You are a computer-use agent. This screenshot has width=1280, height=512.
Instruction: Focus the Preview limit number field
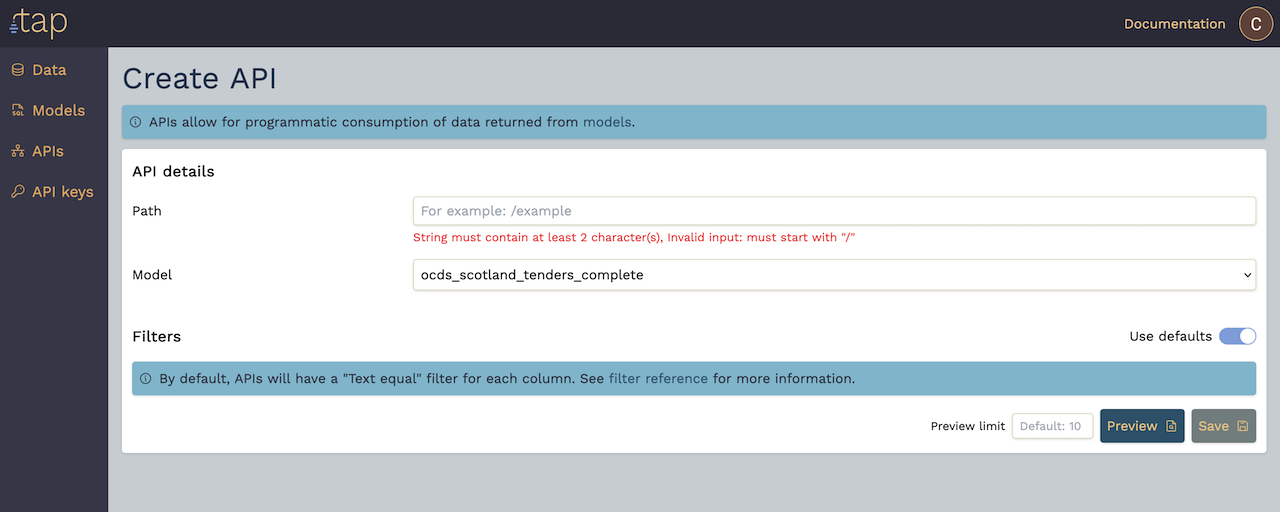(x=1052, y=426)
